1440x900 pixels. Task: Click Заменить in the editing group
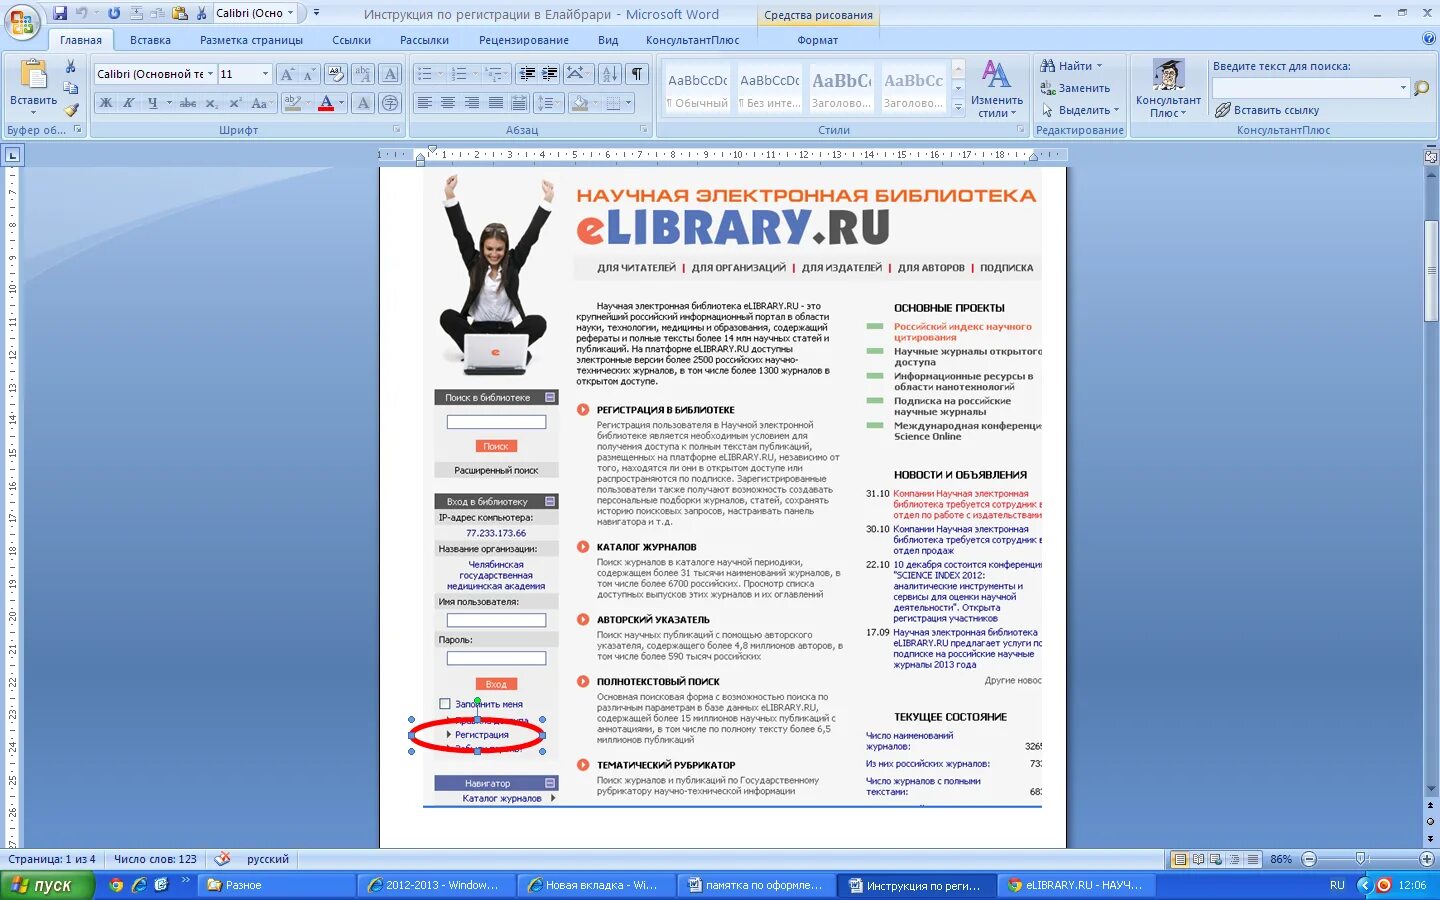pyautogui.click(x=1076, y=88)
